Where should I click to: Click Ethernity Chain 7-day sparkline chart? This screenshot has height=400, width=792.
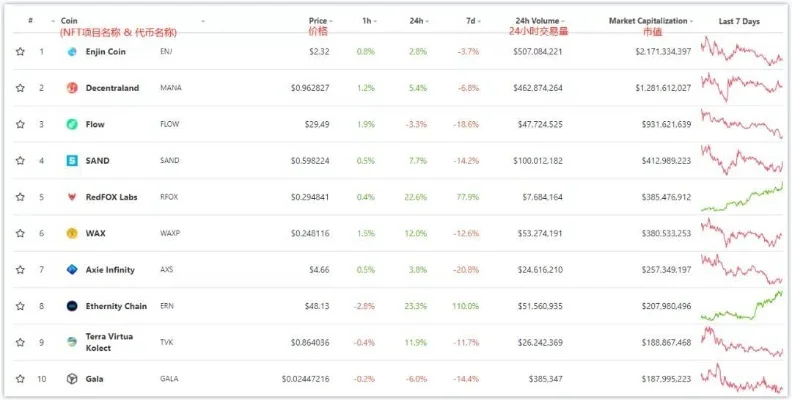pos(741,305)
